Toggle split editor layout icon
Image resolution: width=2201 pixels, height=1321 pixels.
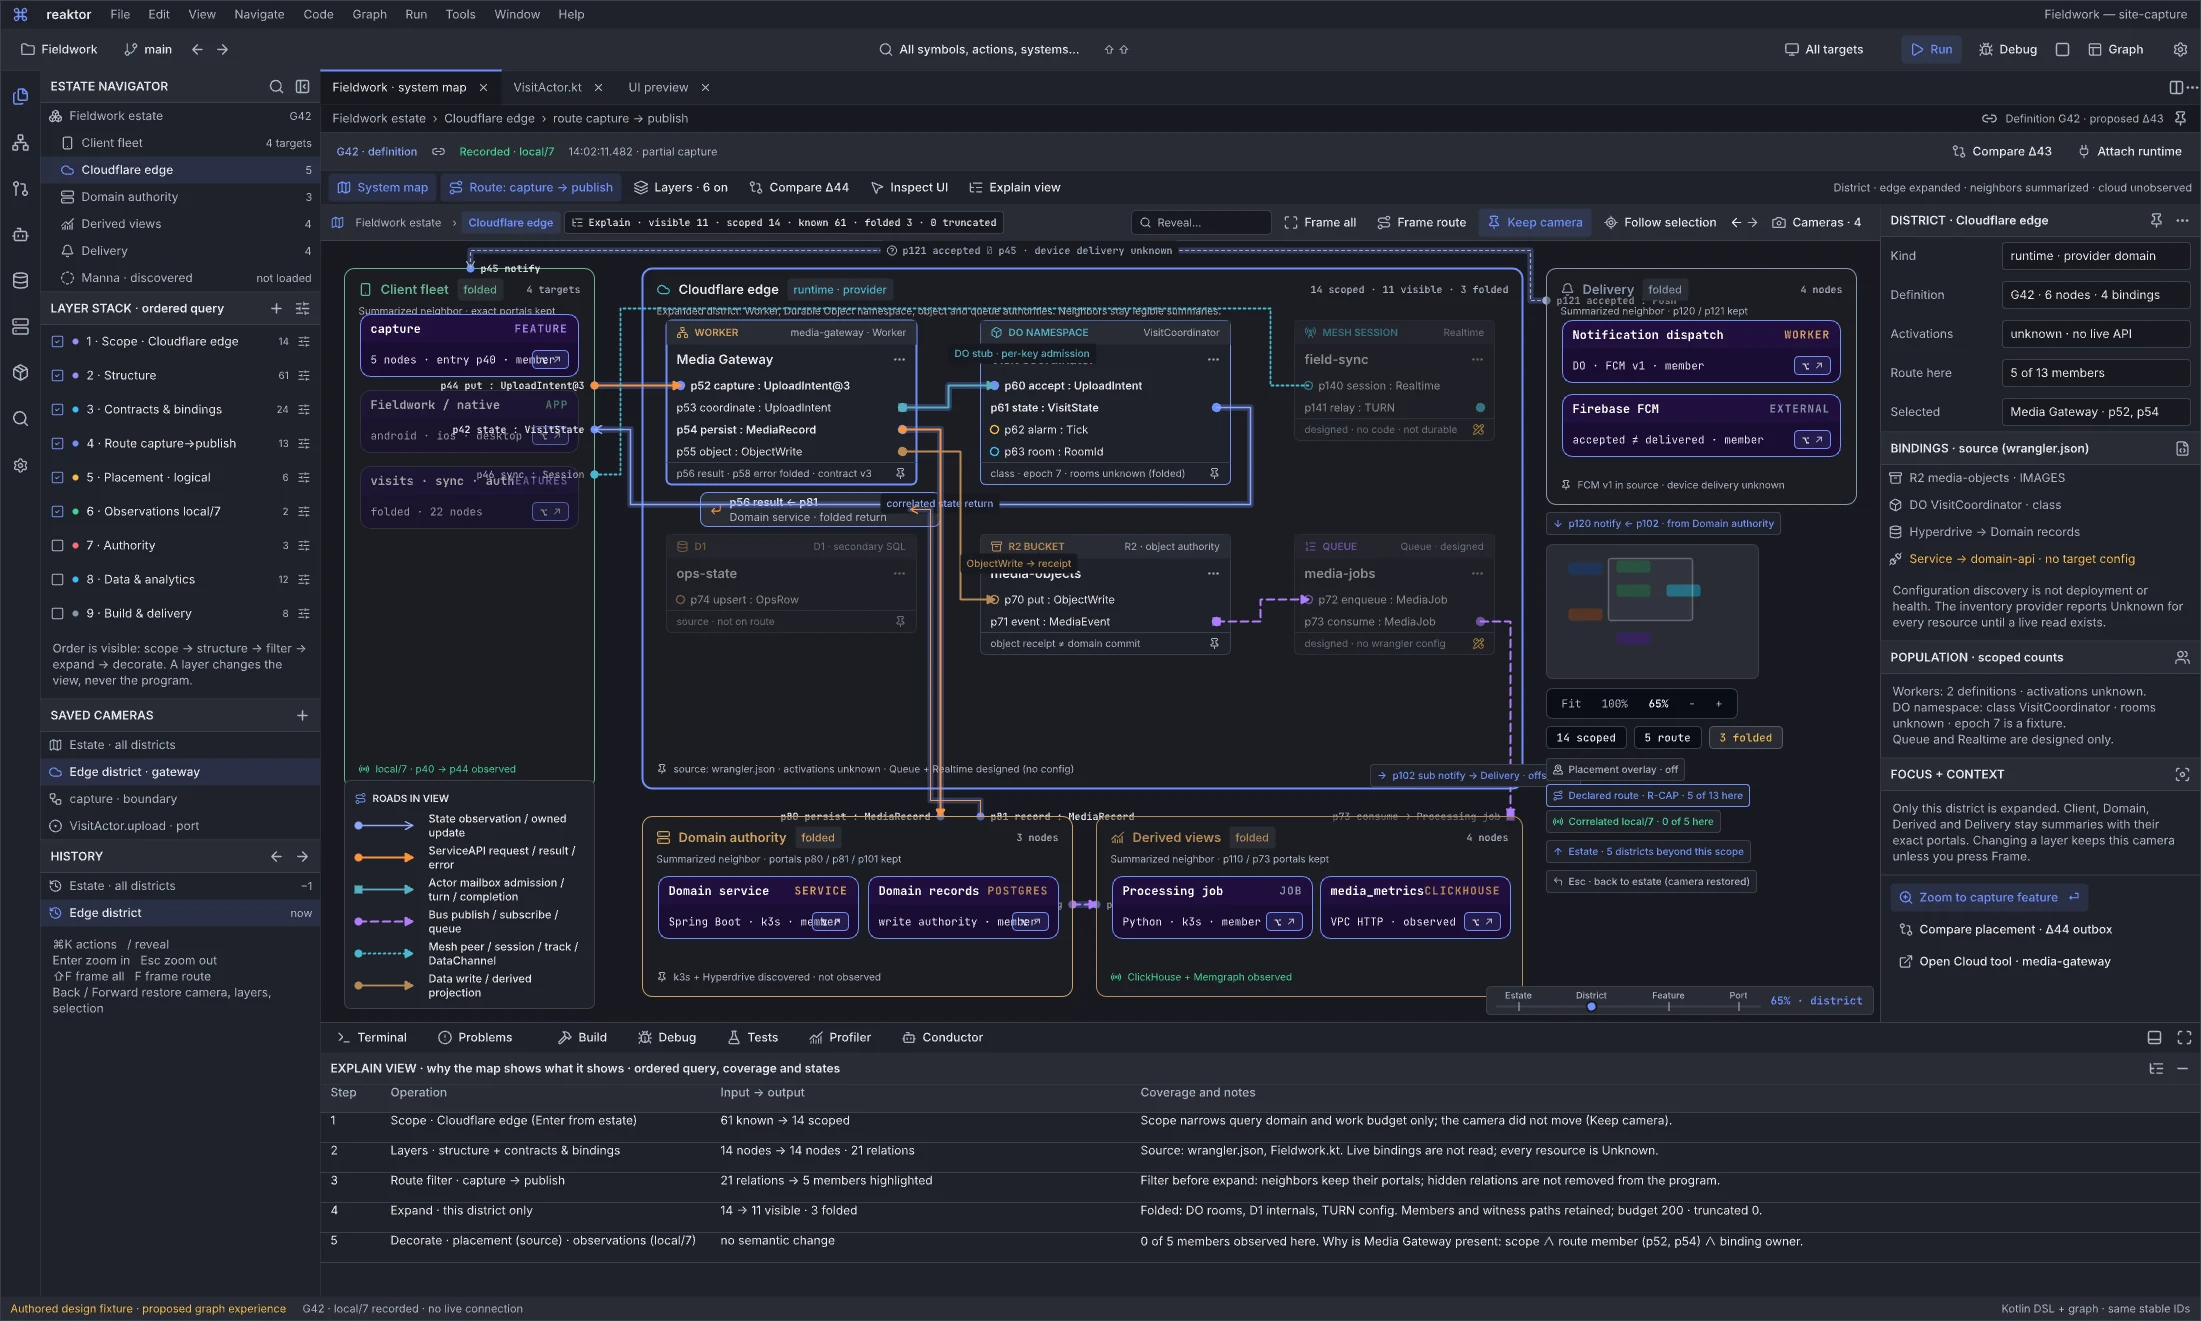pyautogui.click(x=2176, y=87)
